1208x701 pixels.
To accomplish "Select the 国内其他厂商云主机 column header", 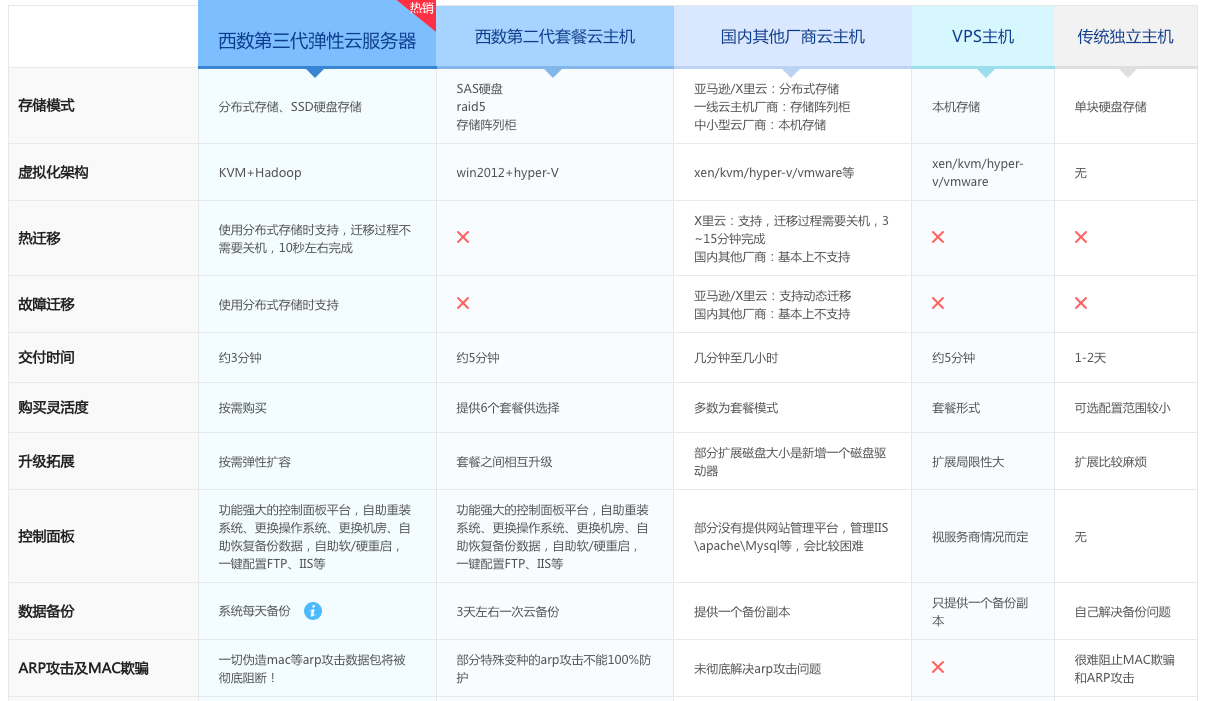I will point(793,36).
